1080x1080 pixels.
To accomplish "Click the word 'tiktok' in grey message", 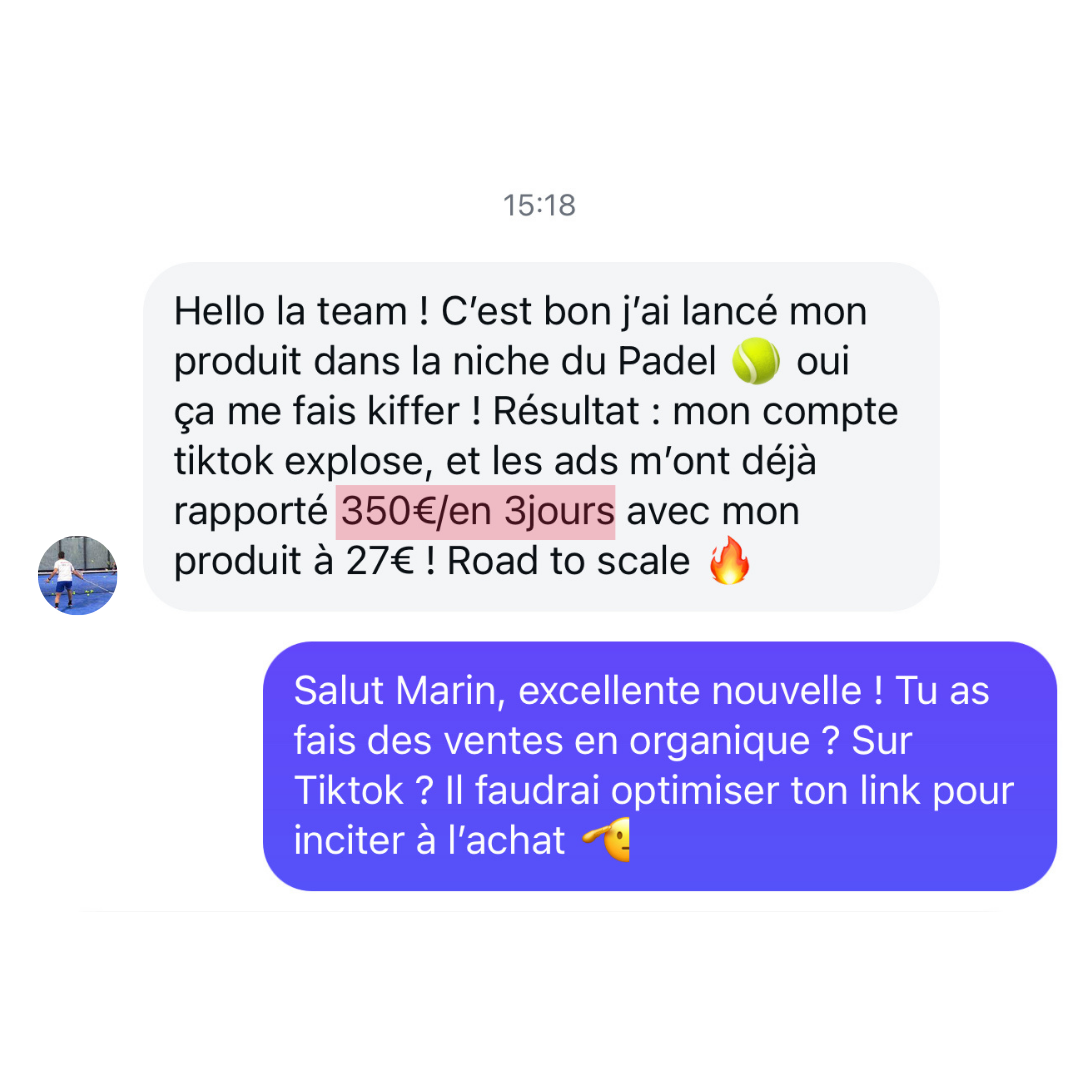I will pyautogui.click(x=223, y=461).
